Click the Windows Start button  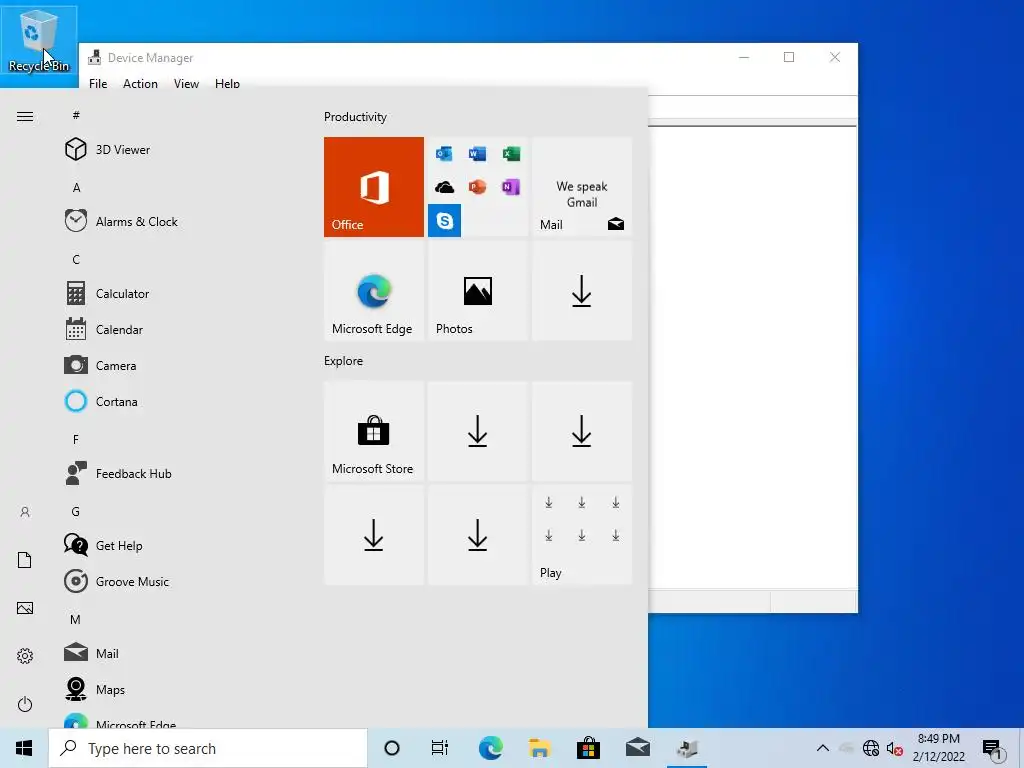(x=24, y=748)
